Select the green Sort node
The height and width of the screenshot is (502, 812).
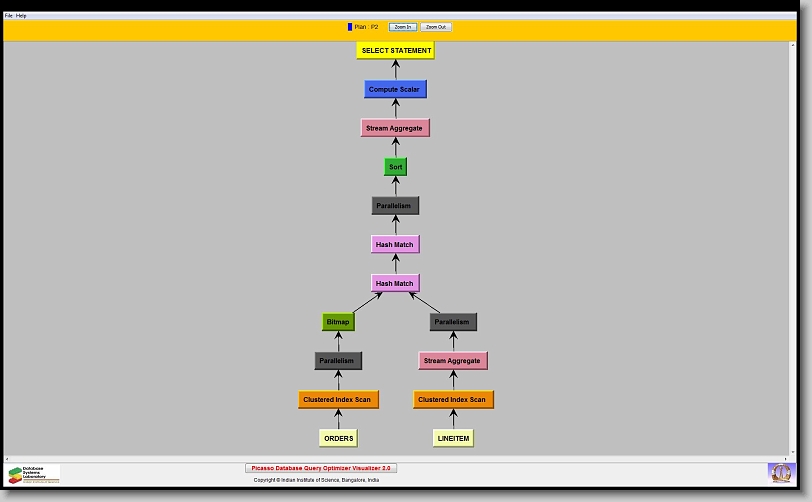pos(396,167)
